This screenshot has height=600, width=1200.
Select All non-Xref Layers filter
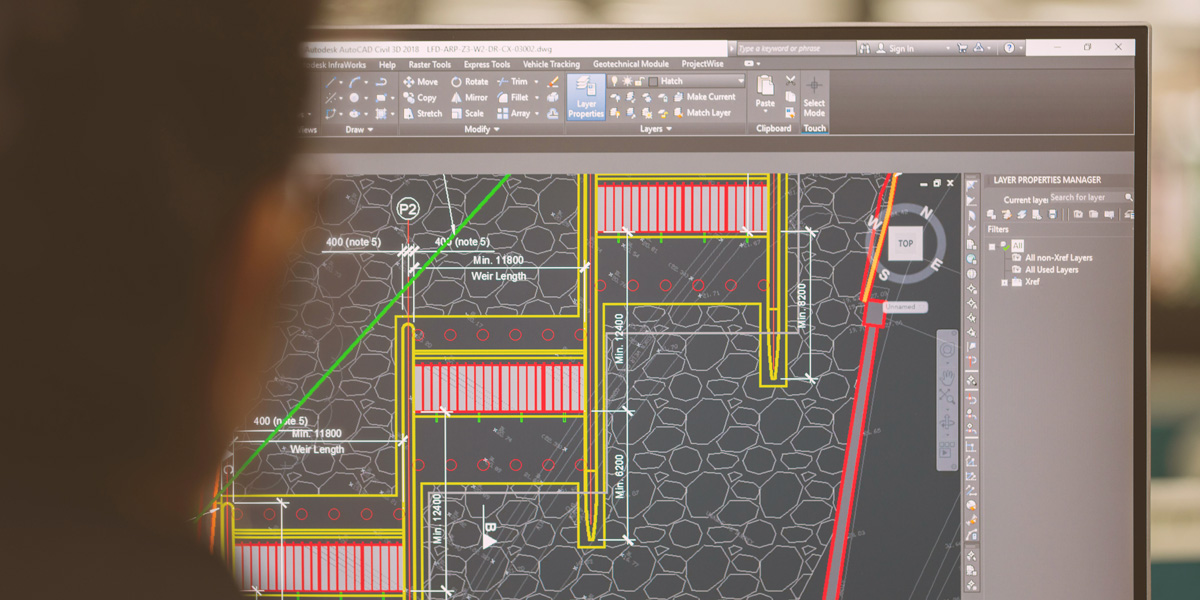(x=1059, y=258)
